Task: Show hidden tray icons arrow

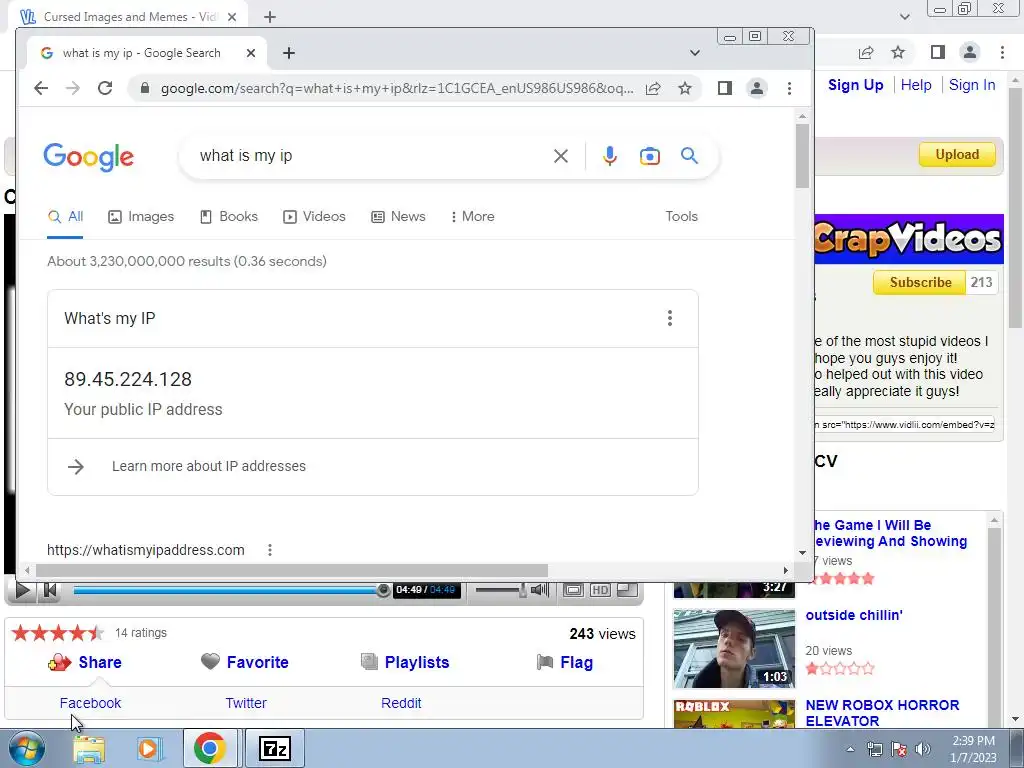Action: (850, 749)
